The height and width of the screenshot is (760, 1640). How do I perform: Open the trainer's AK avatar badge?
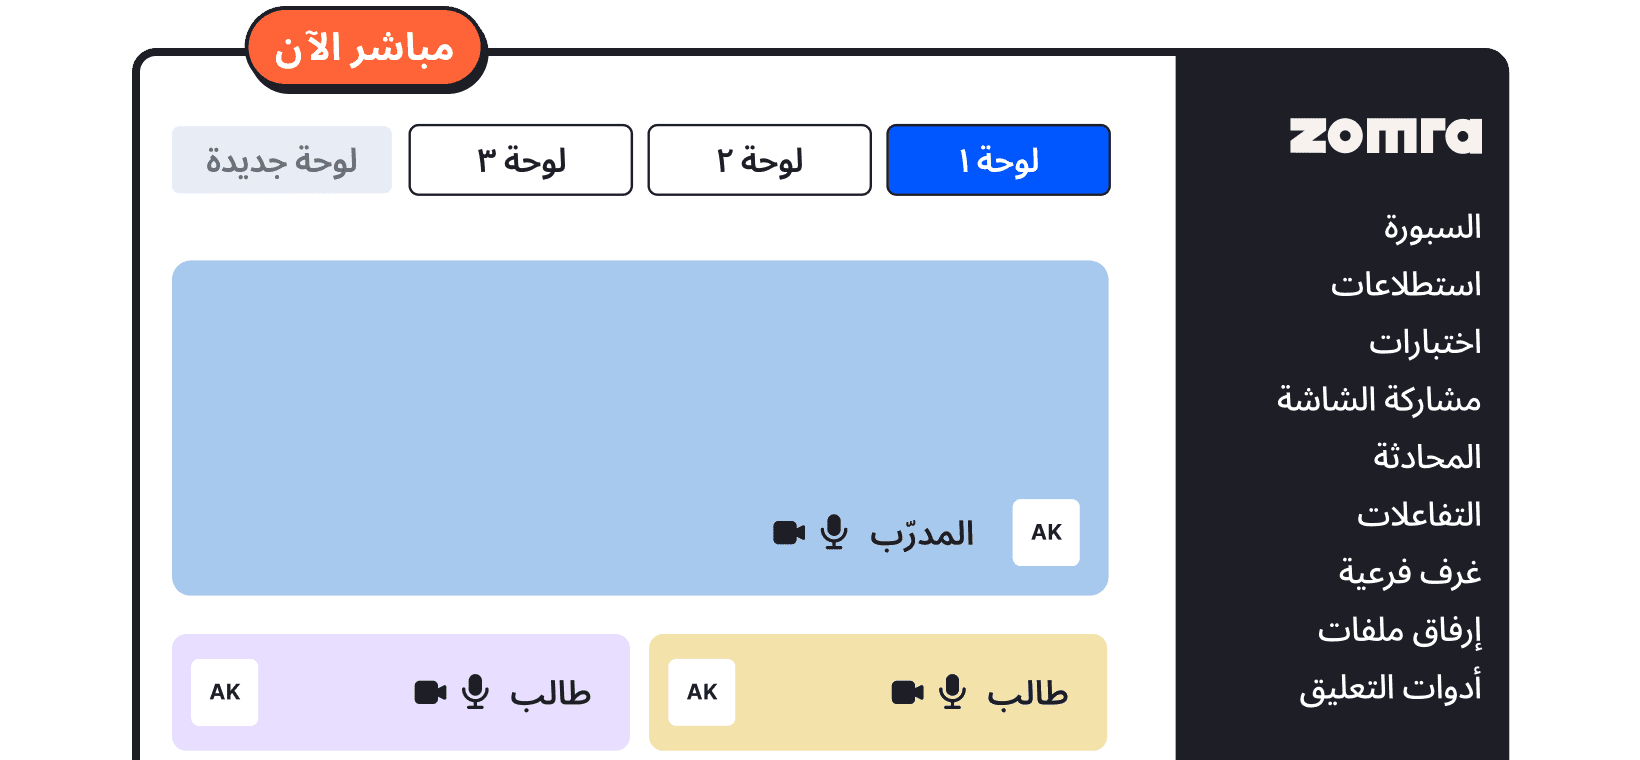click(1046, 532)
